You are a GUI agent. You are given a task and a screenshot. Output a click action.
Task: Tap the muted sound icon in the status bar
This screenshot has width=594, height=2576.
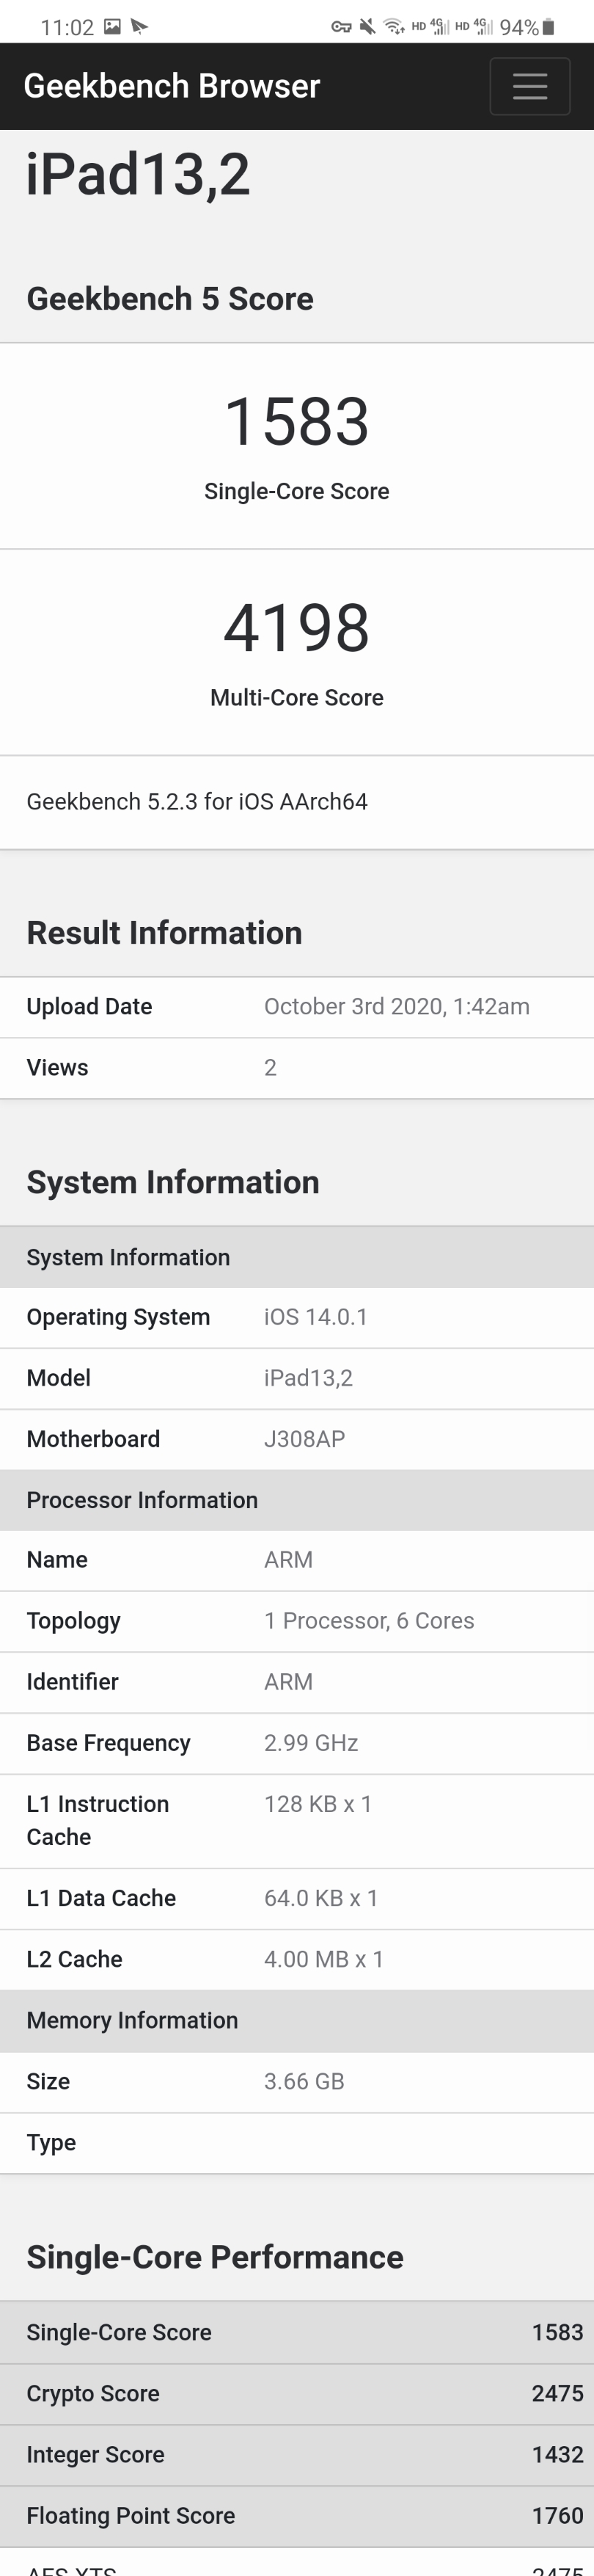(x=368, y=27)
